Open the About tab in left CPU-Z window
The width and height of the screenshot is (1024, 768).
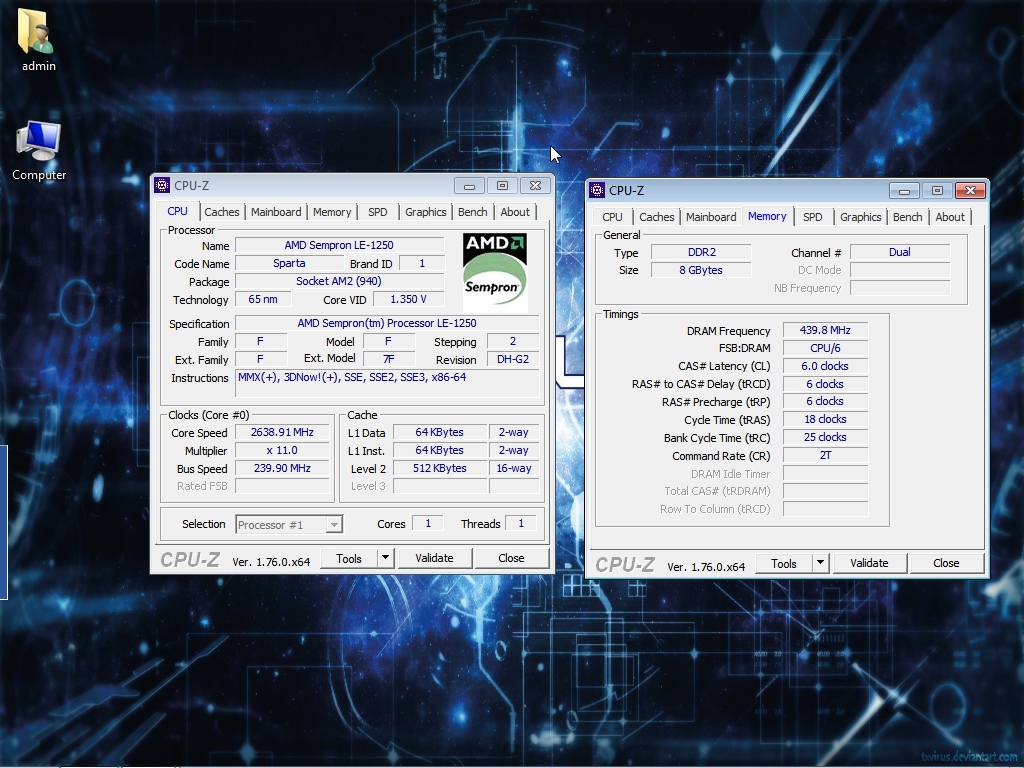(515, 212)
